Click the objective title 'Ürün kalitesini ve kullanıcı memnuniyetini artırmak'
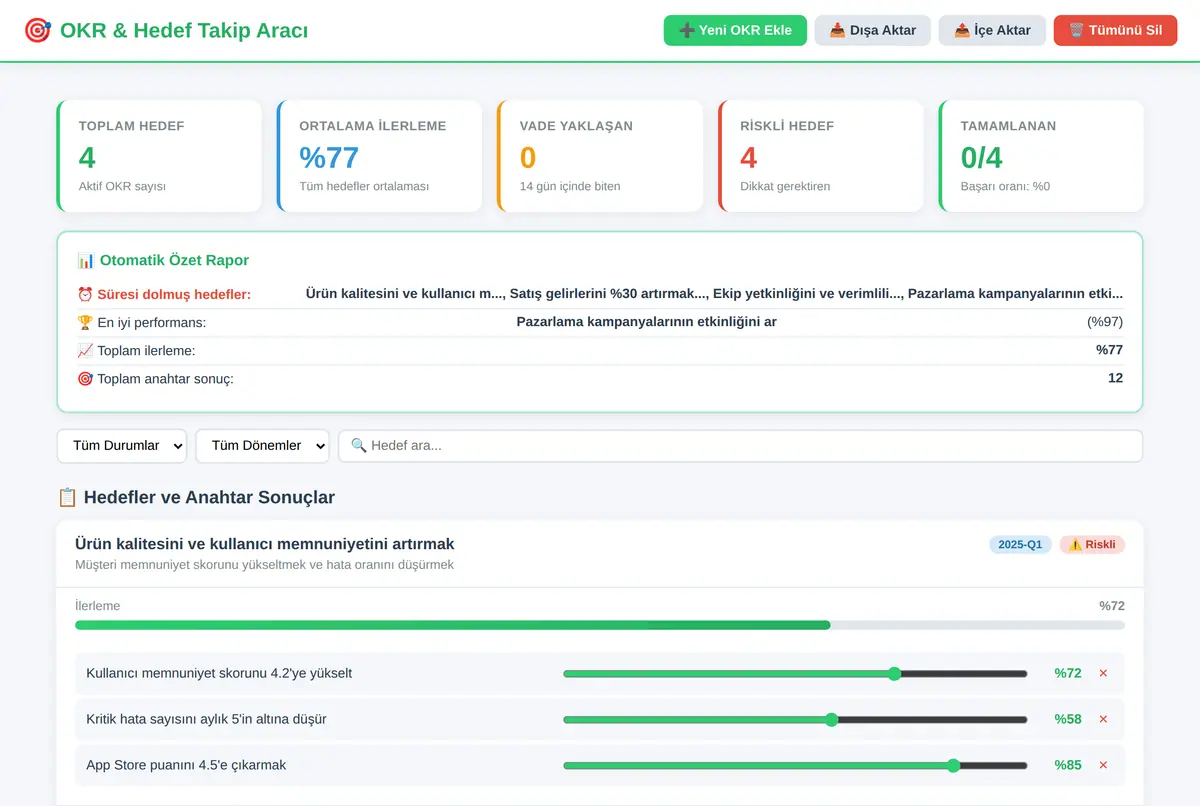1200x806 pixels. click(265, 544)
